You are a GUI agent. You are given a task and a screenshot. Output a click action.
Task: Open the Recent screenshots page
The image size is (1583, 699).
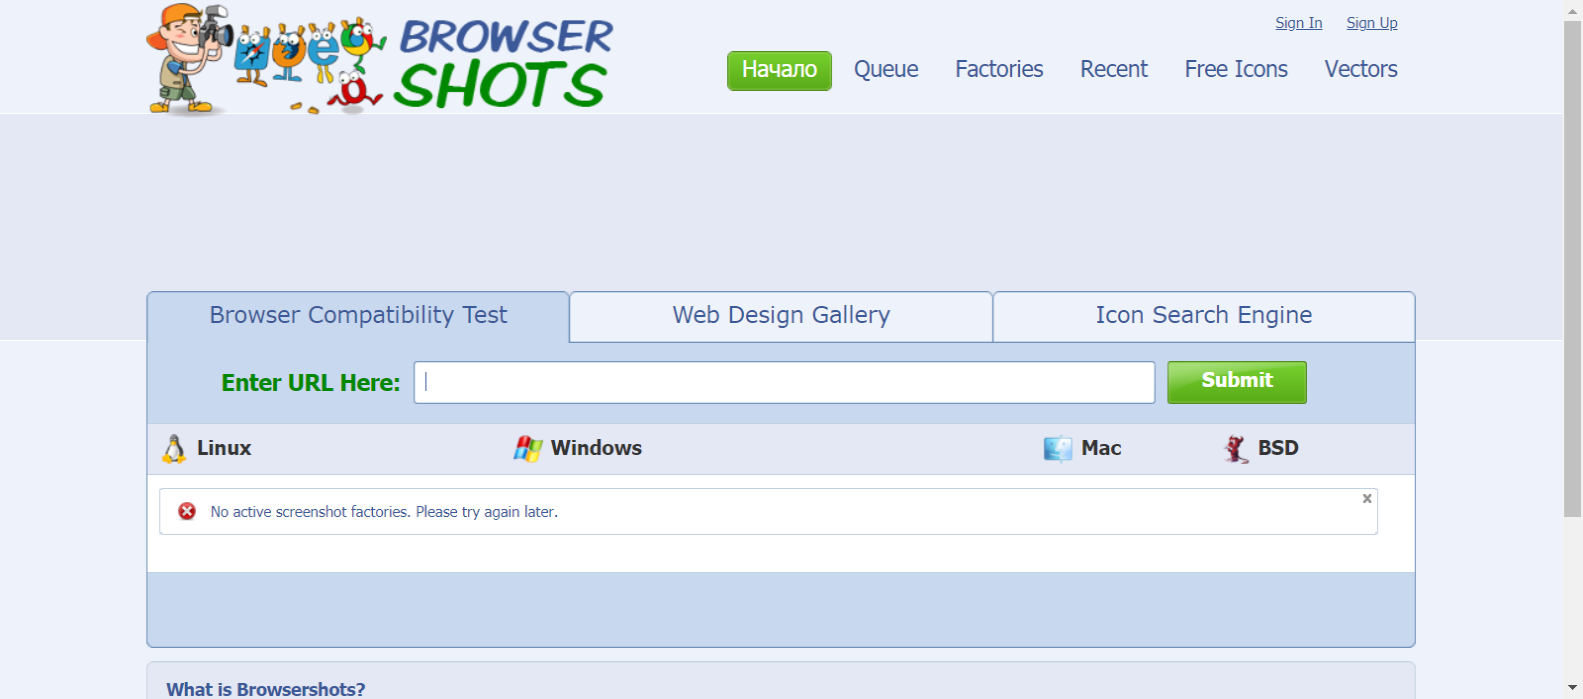1114,70
